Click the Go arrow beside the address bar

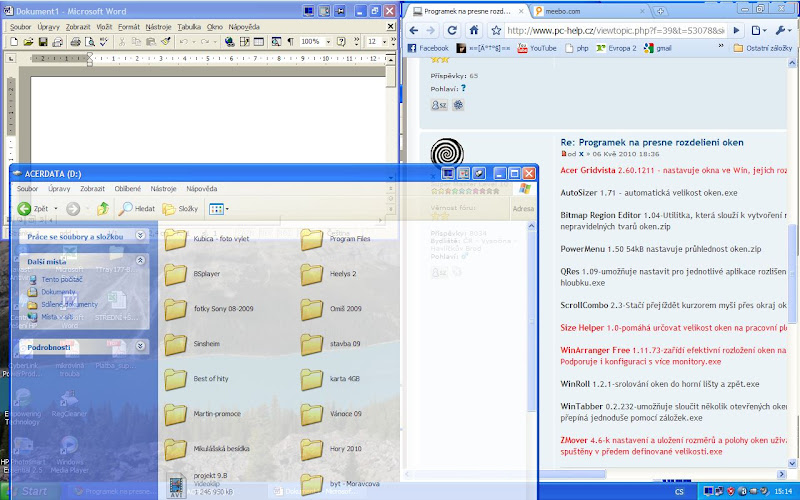click(736, 31)
